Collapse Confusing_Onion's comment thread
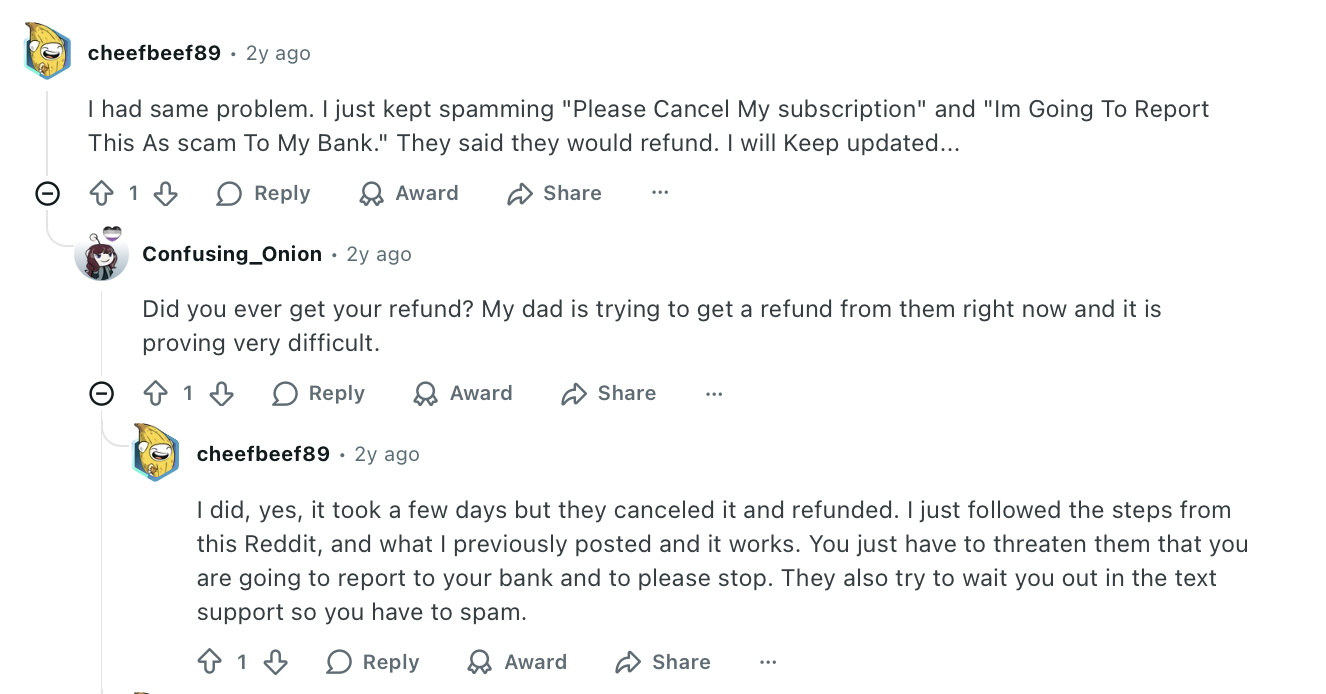1326x694 pixels. (x=101, y=393)
